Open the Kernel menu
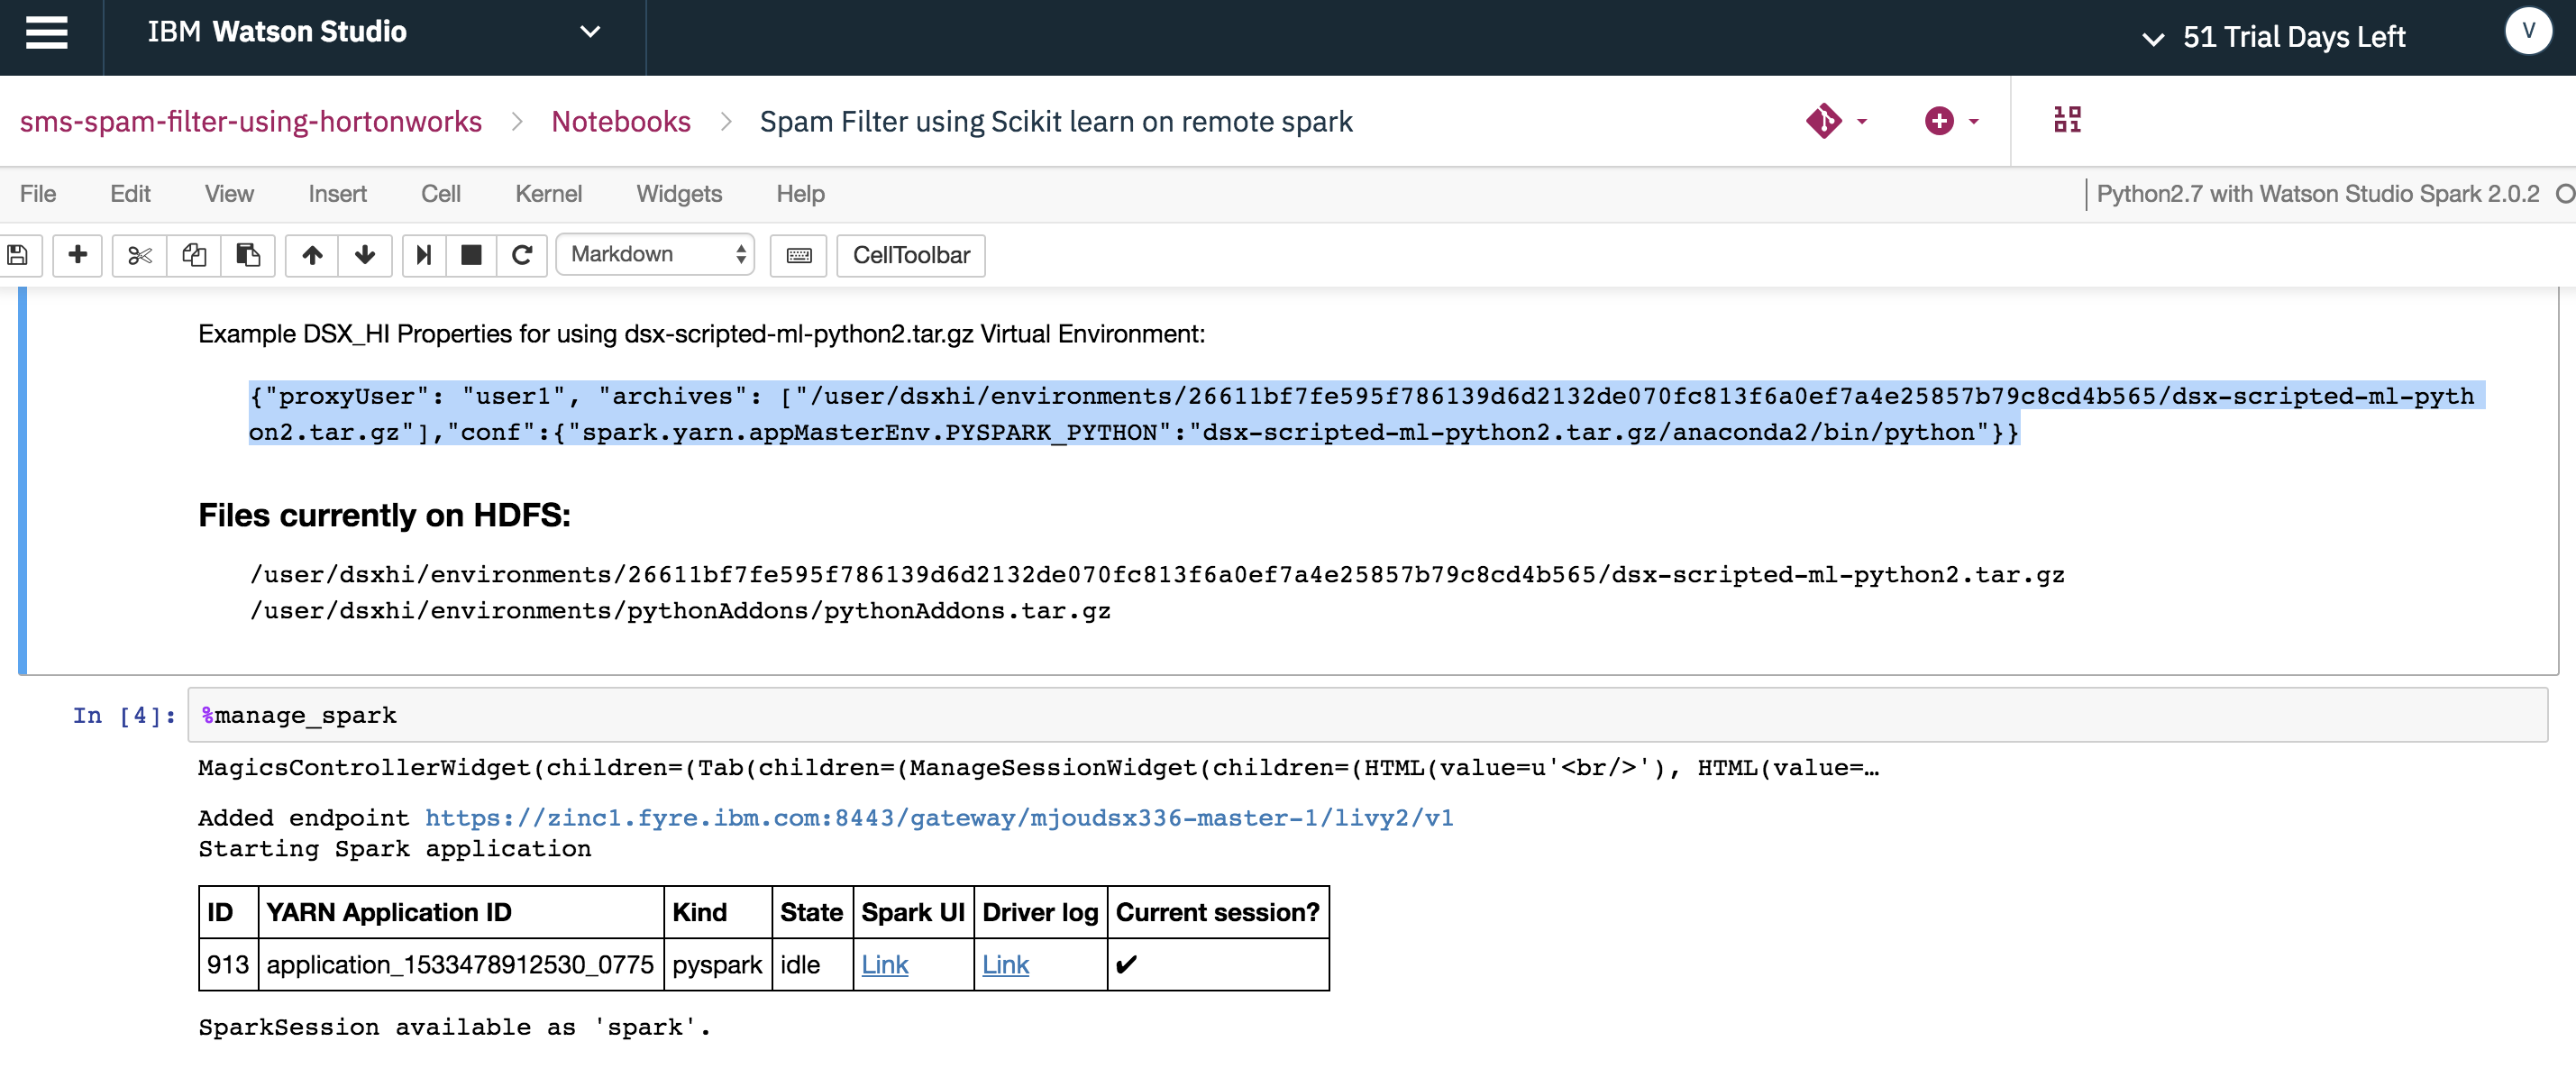The image size is (2576, 1078). (x=548, y=194)
